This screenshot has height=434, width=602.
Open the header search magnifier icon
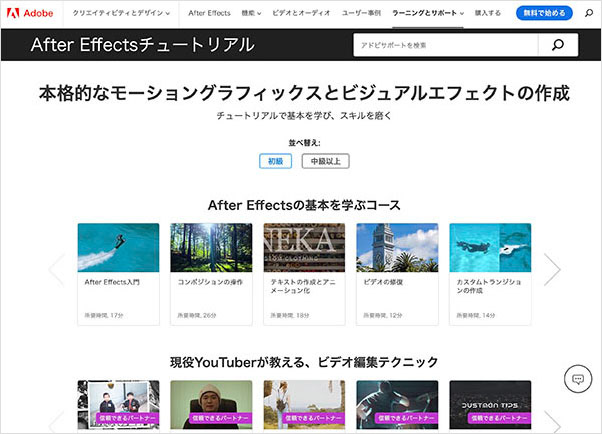pyautogui.click(x=589, y=13)
